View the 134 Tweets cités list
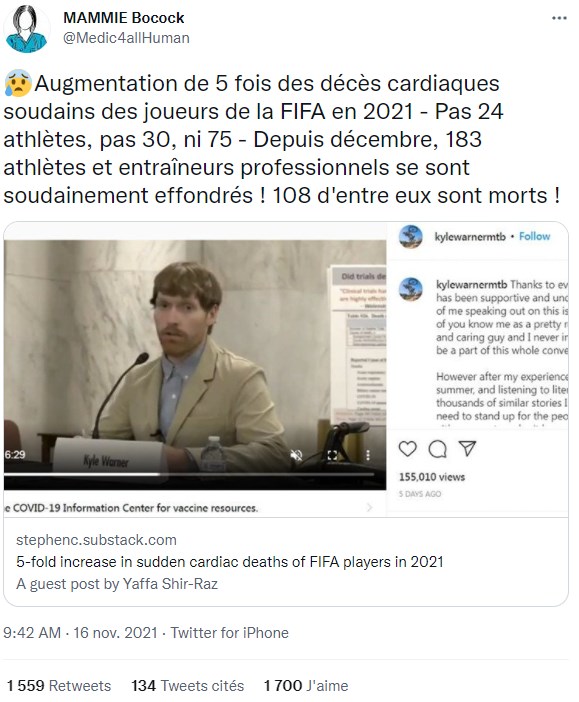579x702 pixels. pyautogui.click(x=188, y=685)
